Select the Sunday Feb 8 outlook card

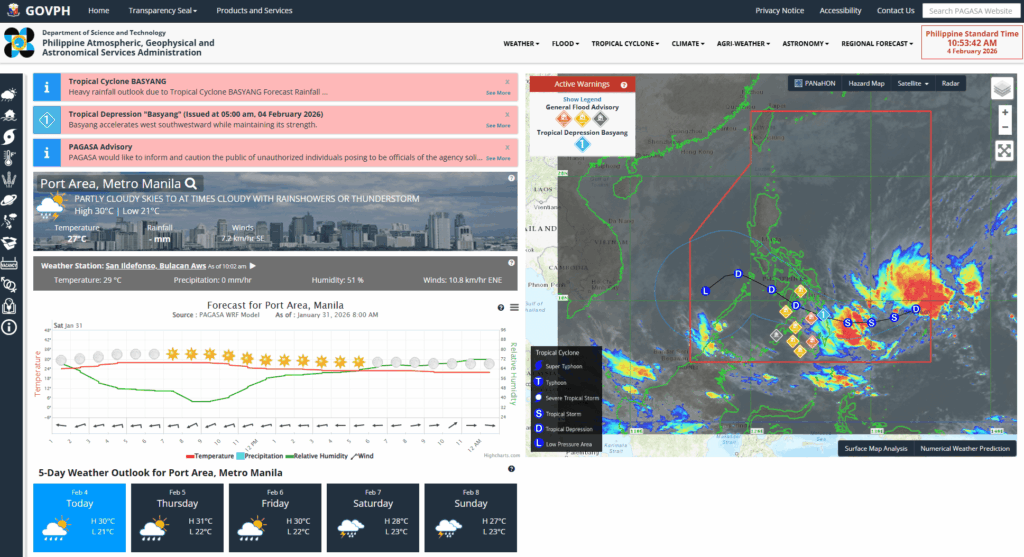coord(471,518)
